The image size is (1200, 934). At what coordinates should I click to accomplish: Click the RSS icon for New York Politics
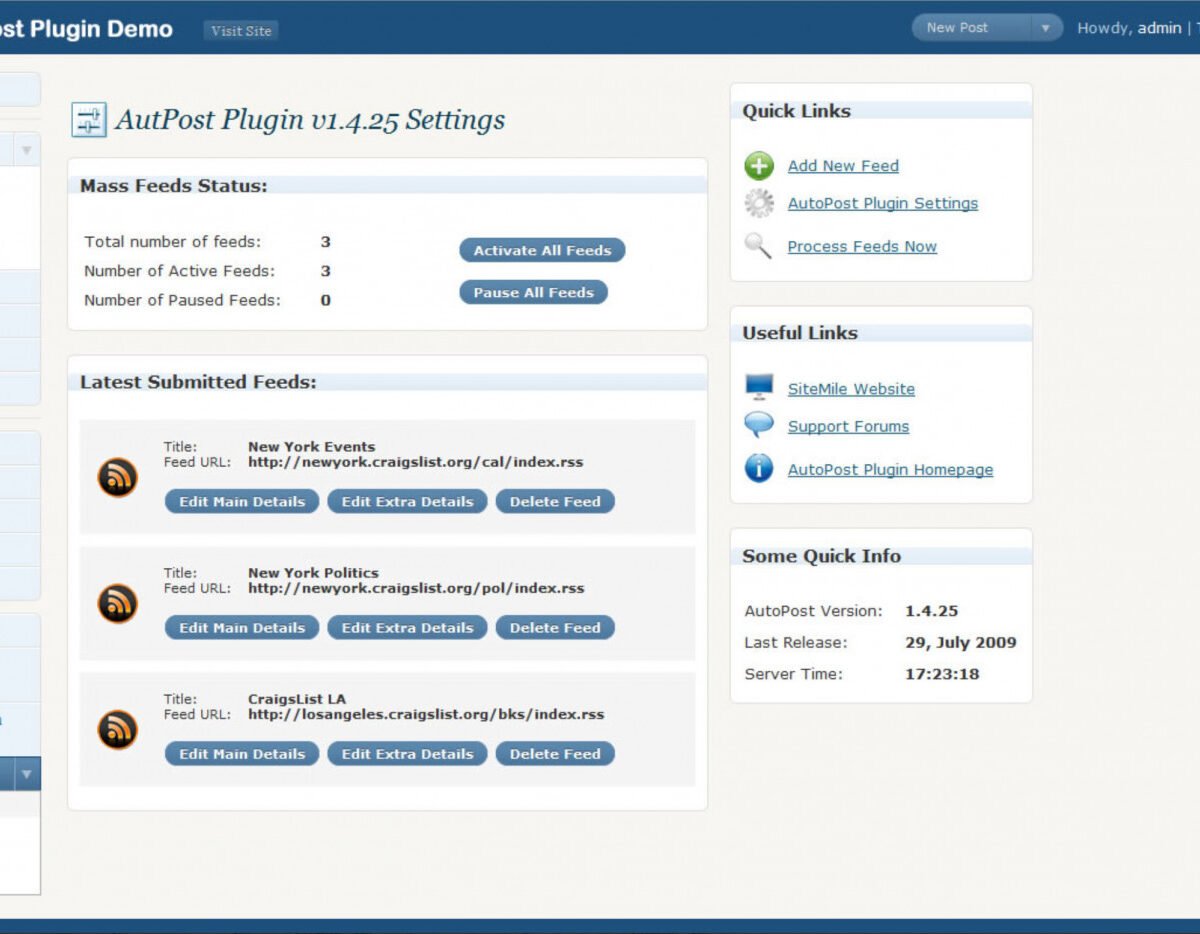tap(117, 603)
